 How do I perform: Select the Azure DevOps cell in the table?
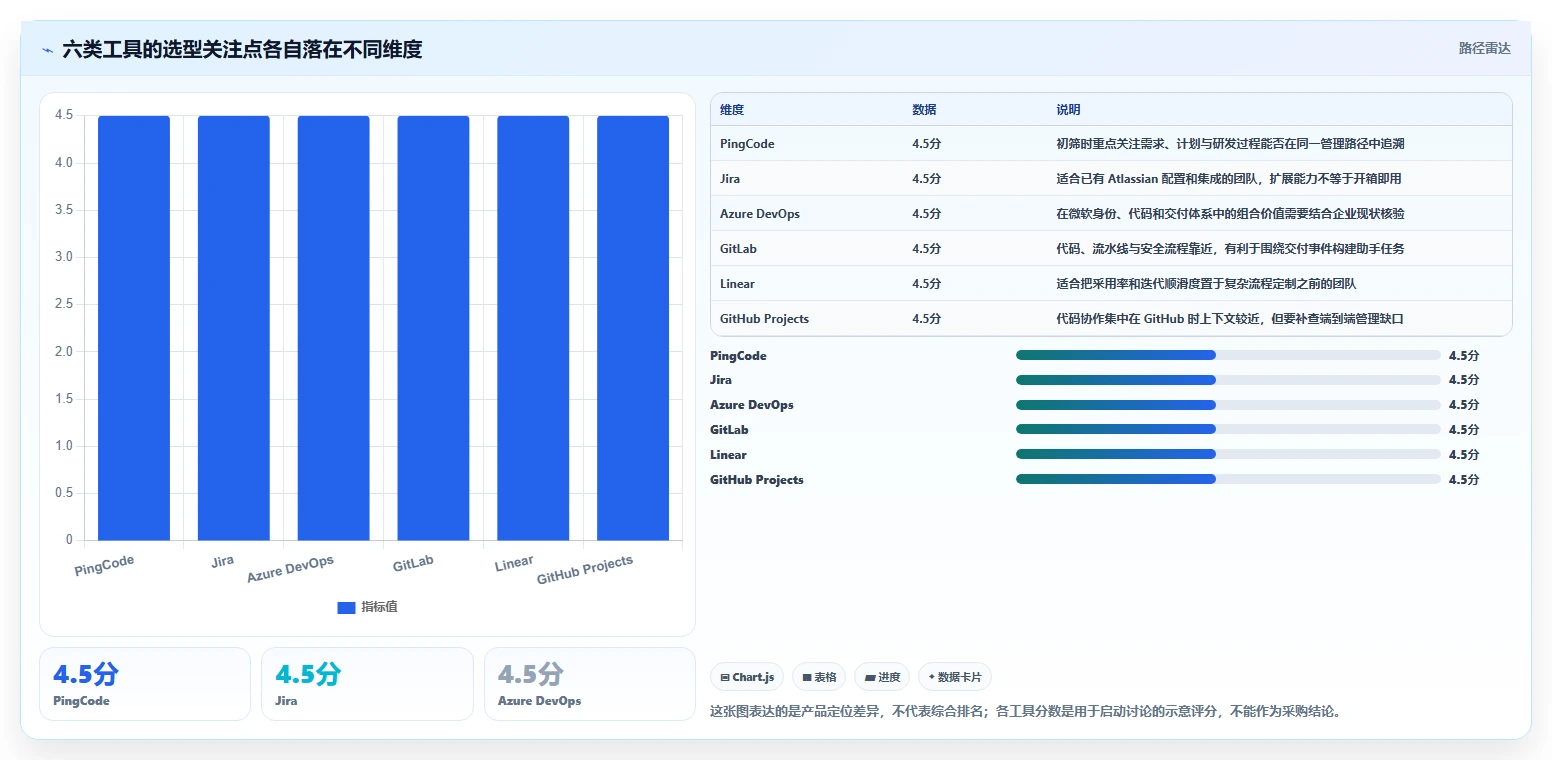point(760,214)
